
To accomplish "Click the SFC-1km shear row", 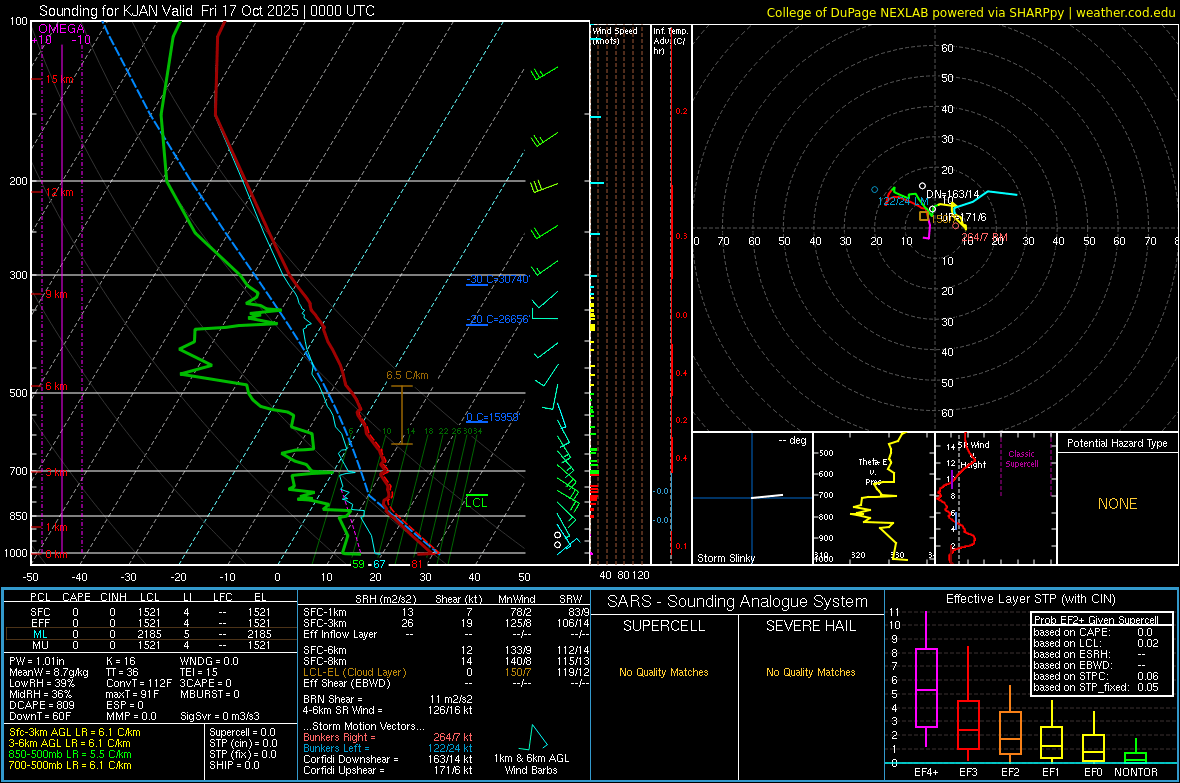I will 446,612.
